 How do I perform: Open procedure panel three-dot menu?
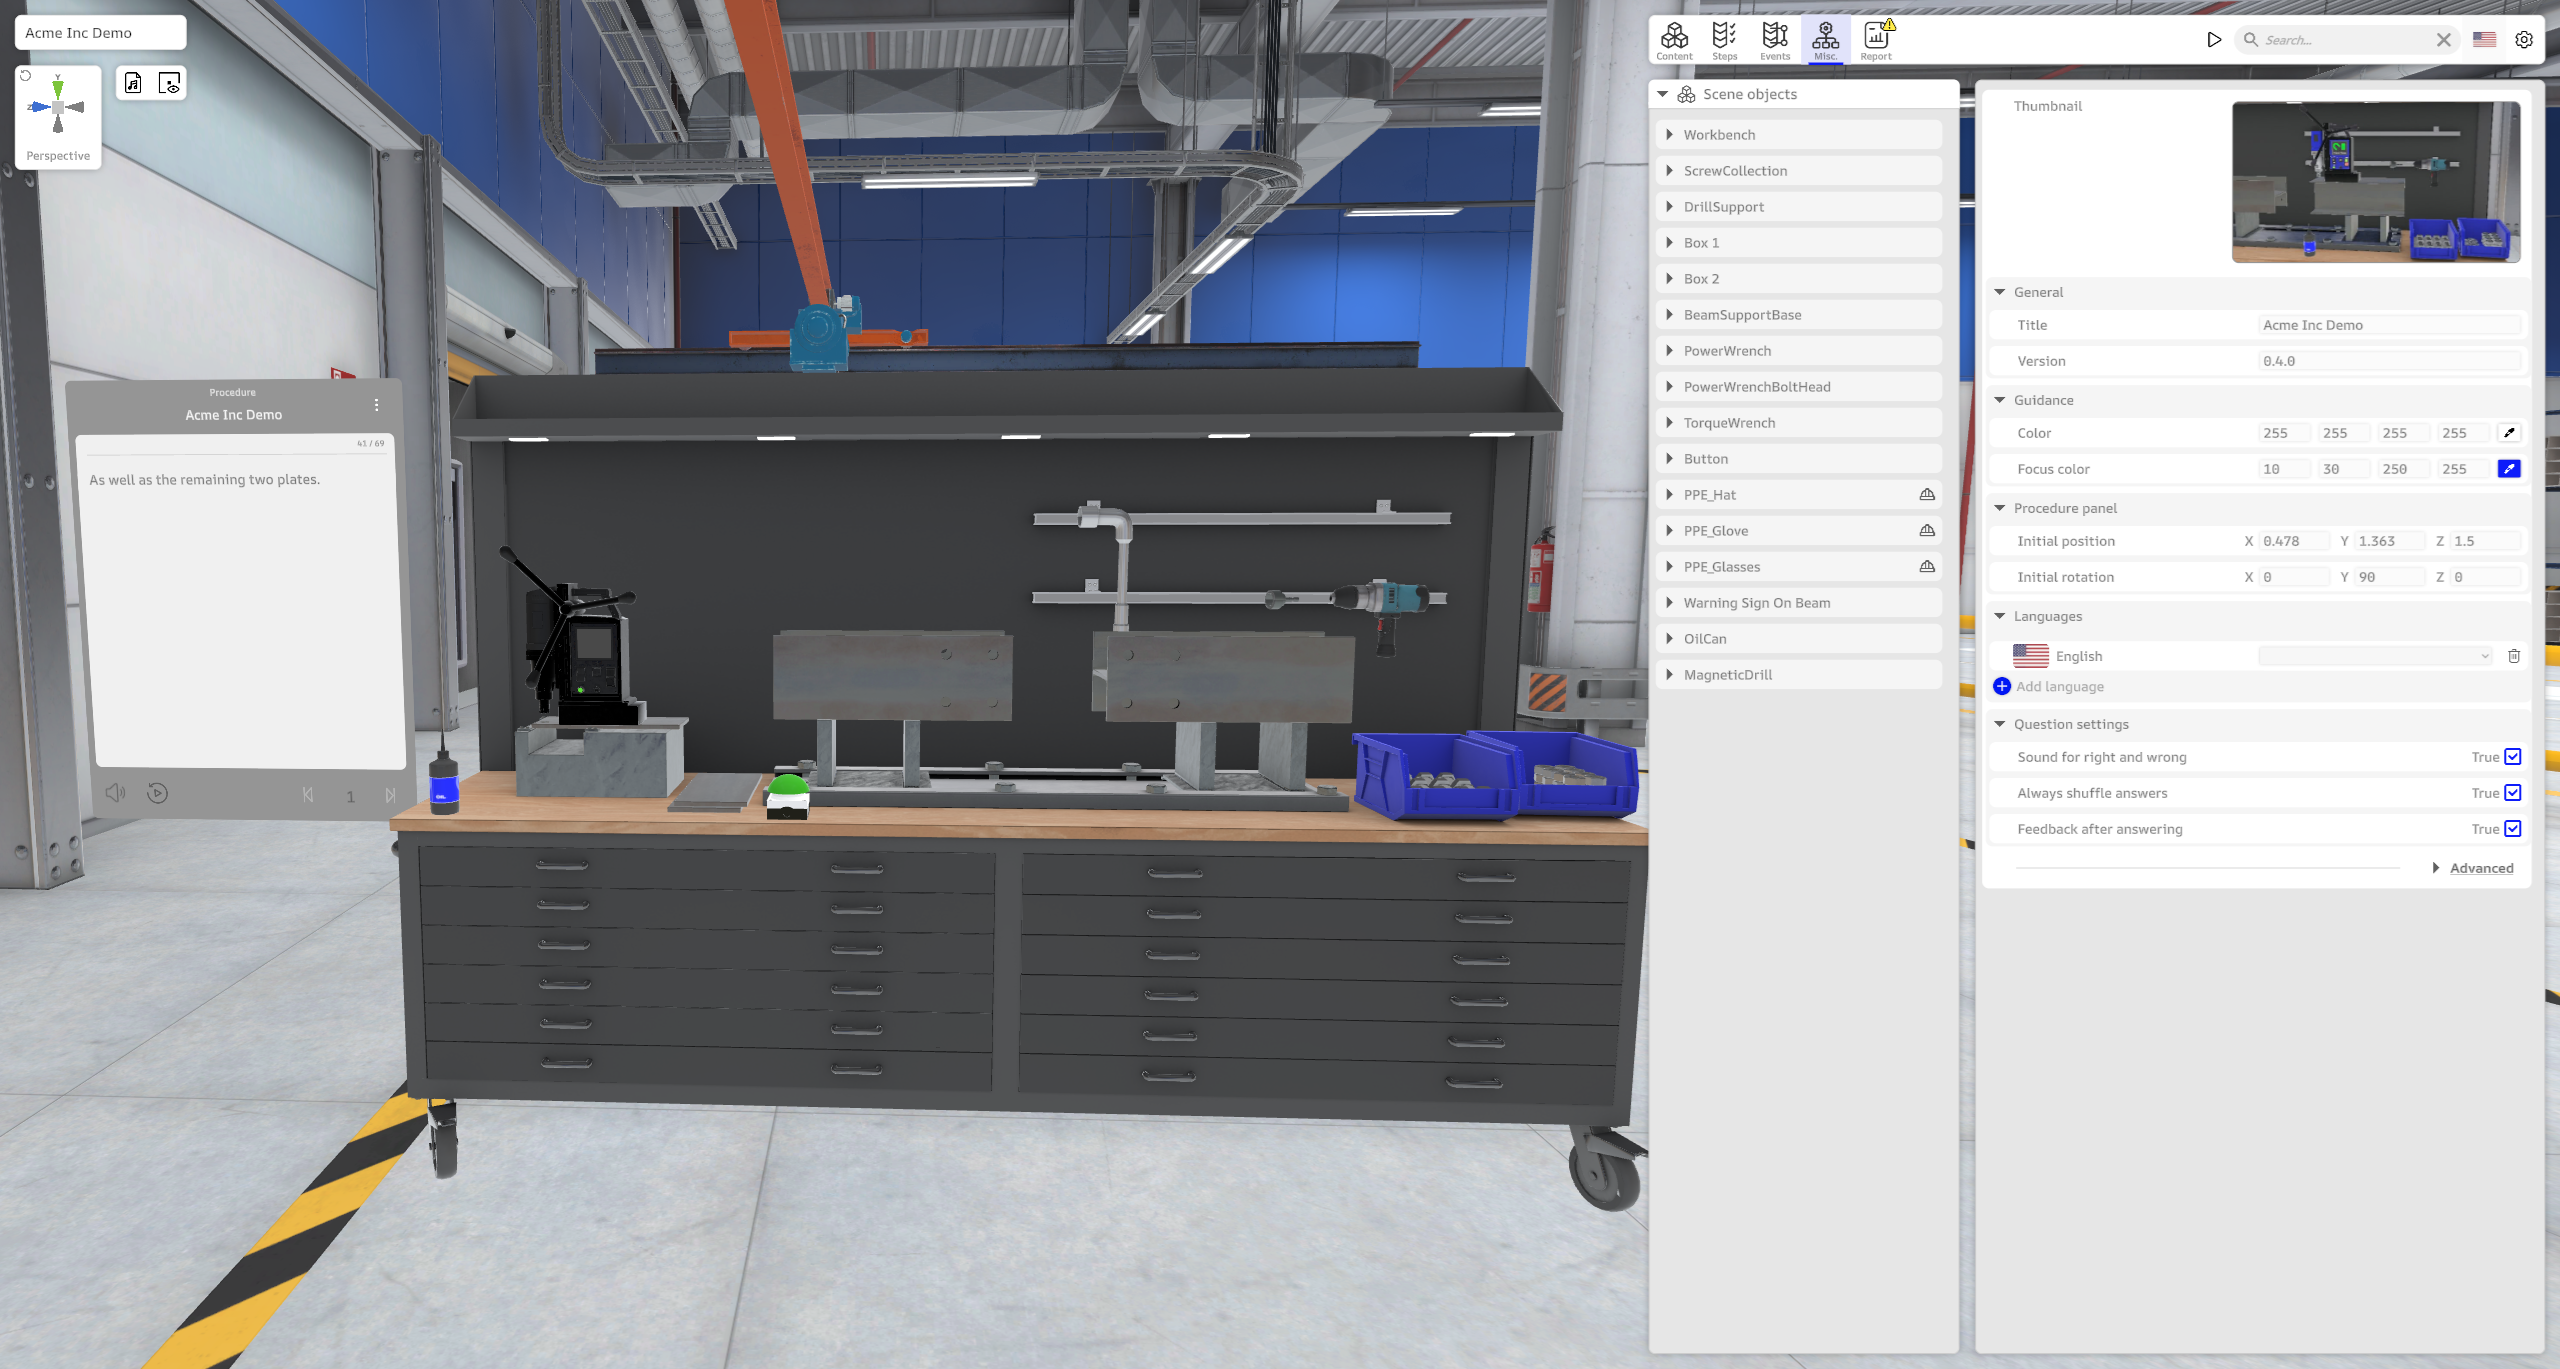pos(376,405)
